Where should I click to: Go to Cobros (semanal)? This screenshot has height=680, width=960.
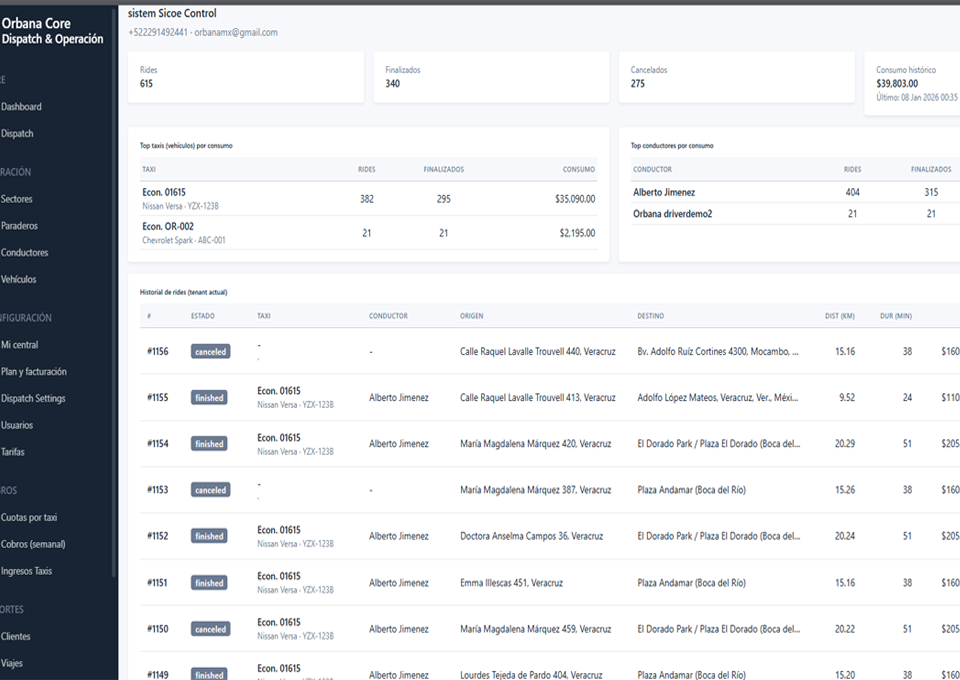tap(33, 545)
